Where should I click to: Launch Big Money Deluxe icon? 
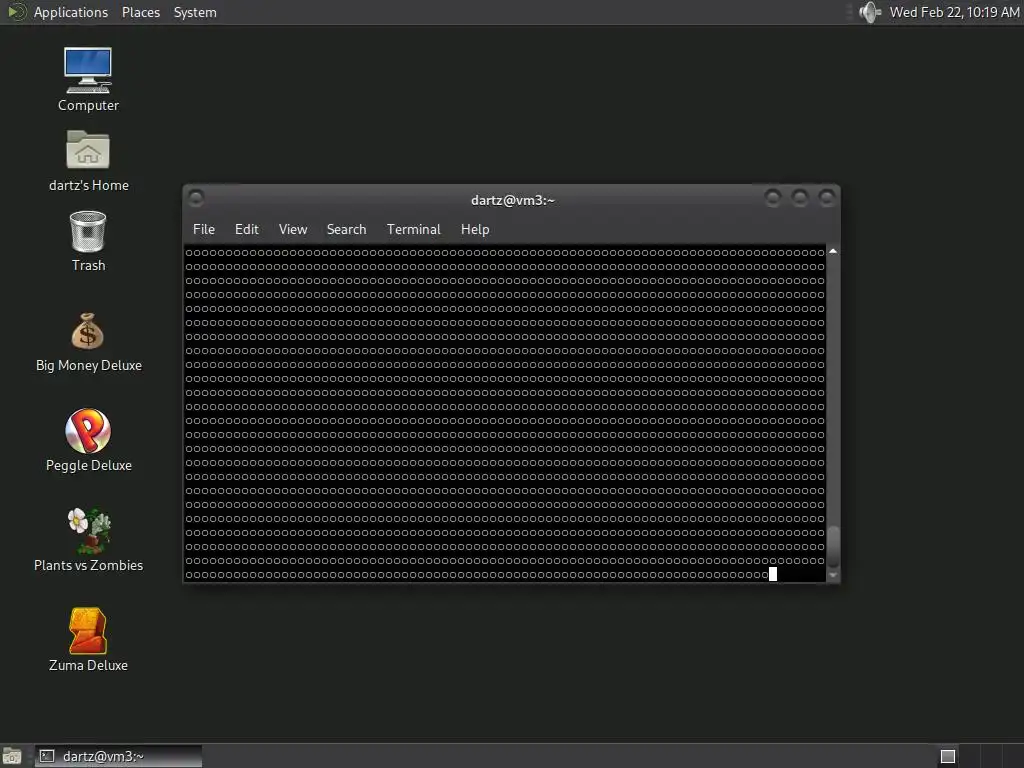[x=88, y=331]
